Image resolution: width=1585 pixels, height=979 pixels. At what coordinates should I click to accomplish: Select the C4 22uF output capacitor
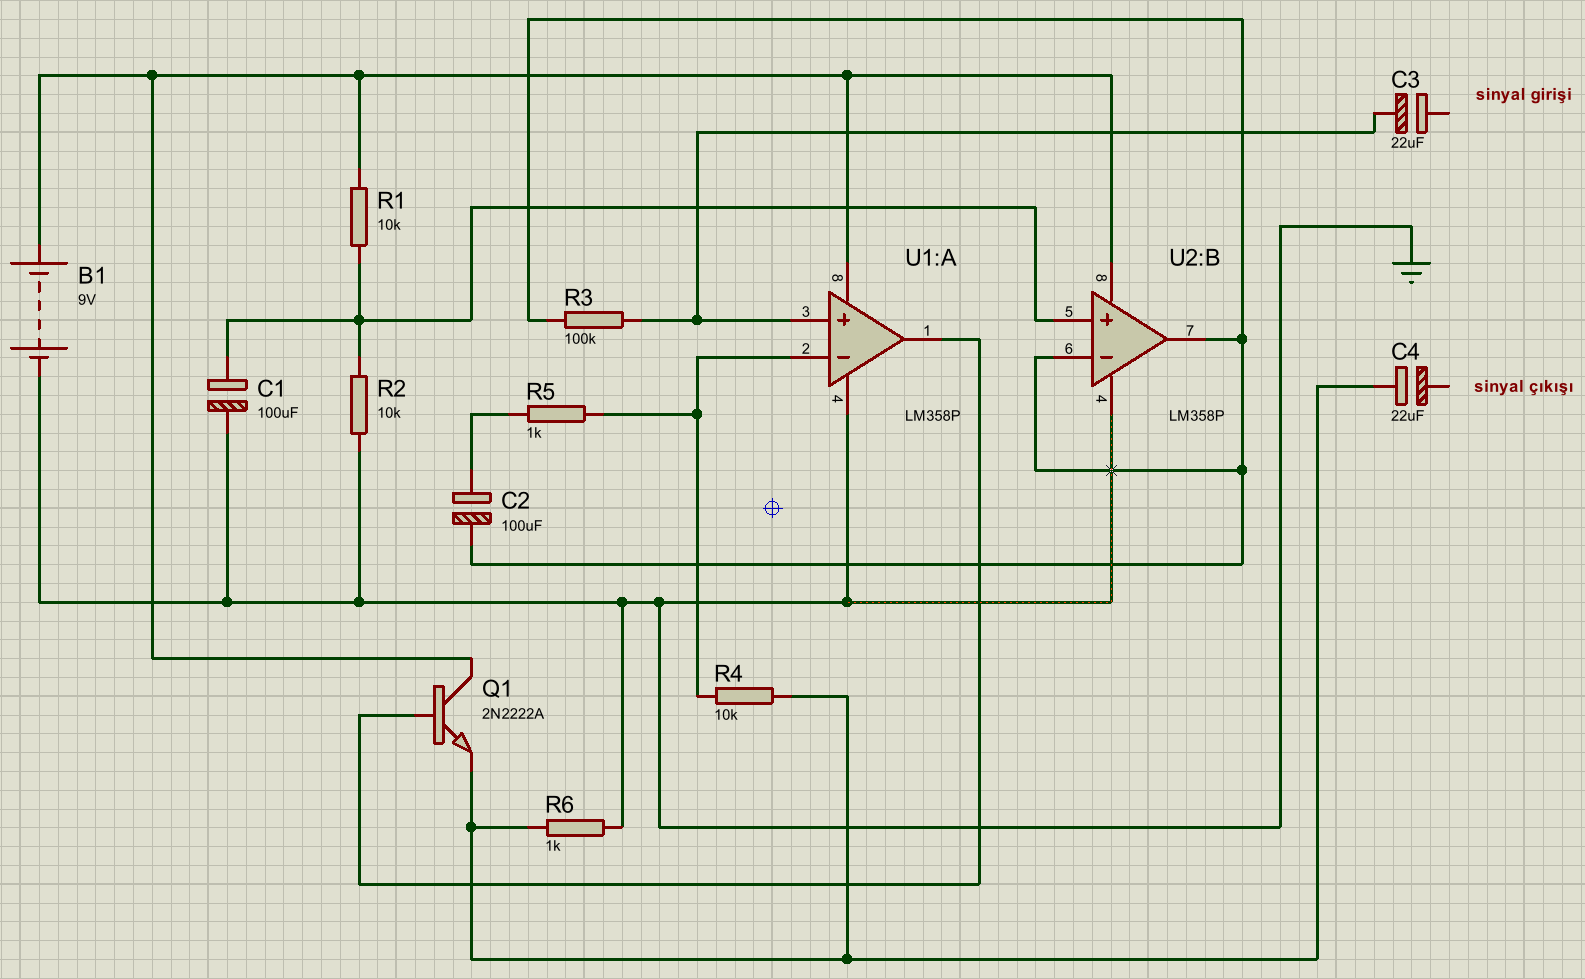click(1411, 386)
